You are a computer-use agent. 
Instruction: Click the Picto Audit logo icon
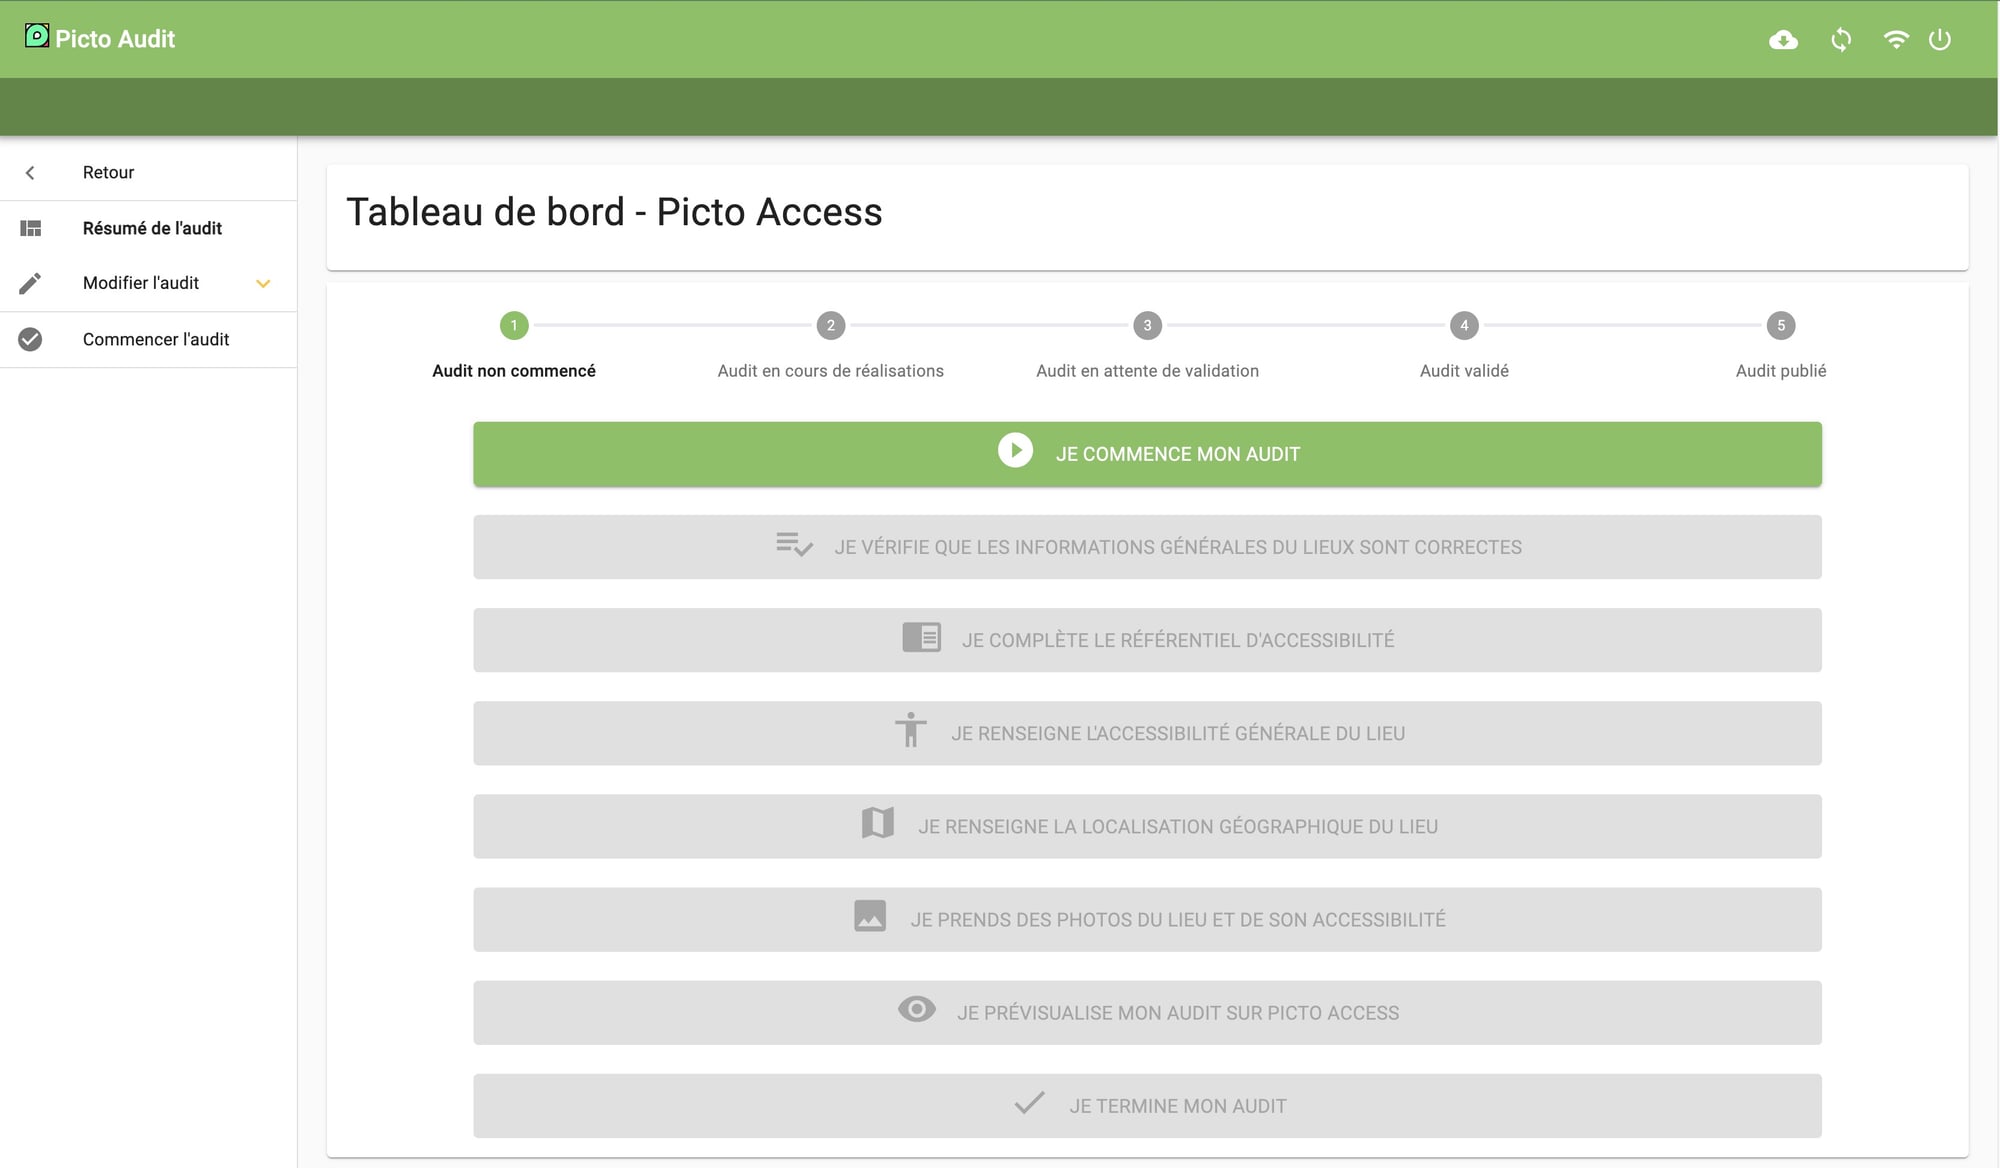click(x=37, y=36)
